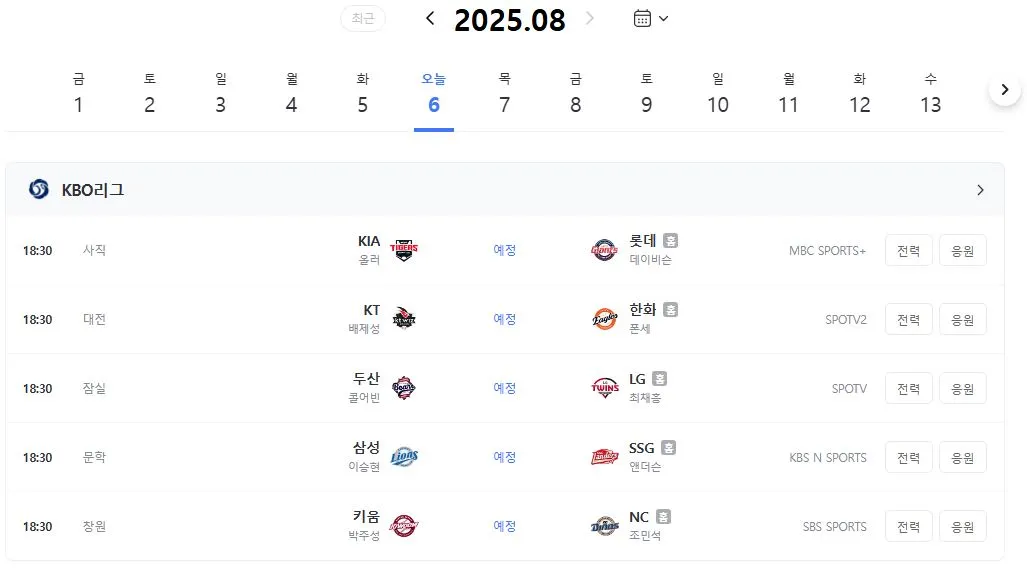Click the Lotte Giants team logo
Image resolution: width=1027 pixels, height=568 pixels.
tap(604, 250)
